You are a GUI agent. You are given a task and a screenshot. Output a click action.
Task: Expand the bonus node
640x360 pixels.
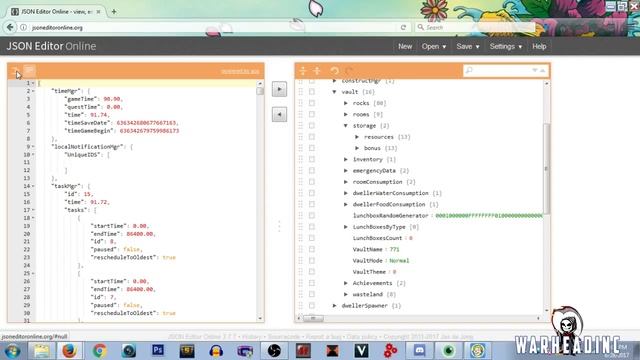(357, 148)
